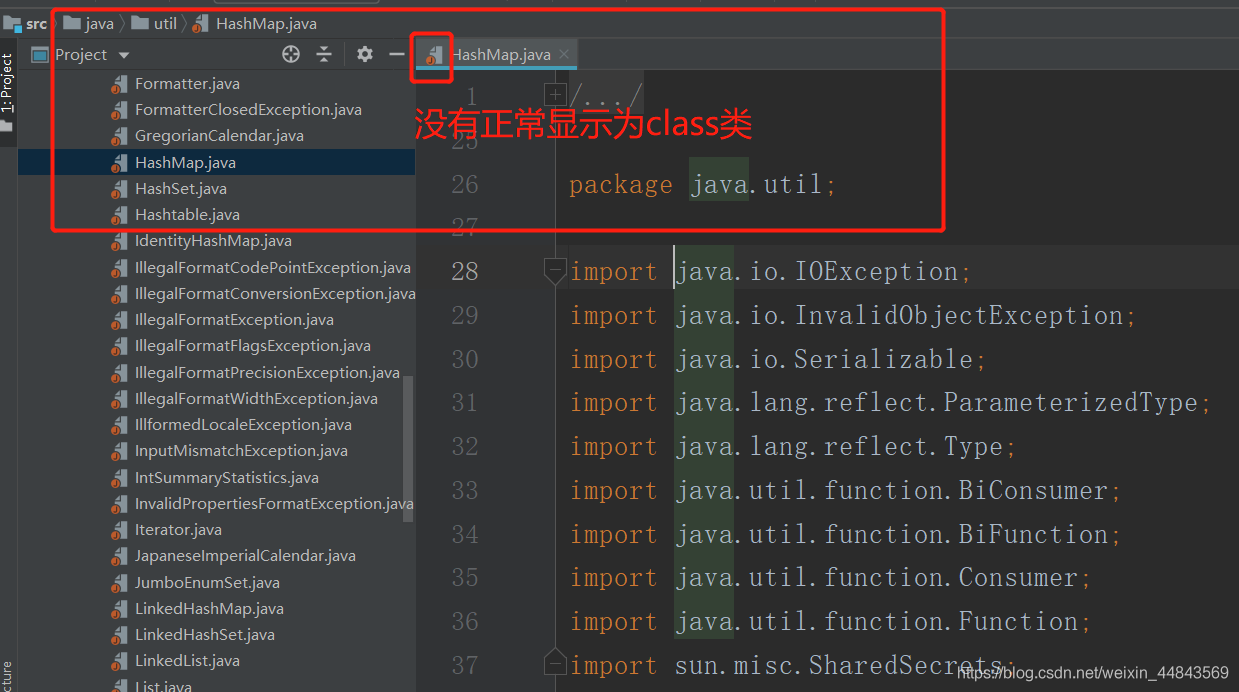This screenshot has height=692, width=1239.
Task: Click line number 31 in the gutter
Action: coord(465,403)
